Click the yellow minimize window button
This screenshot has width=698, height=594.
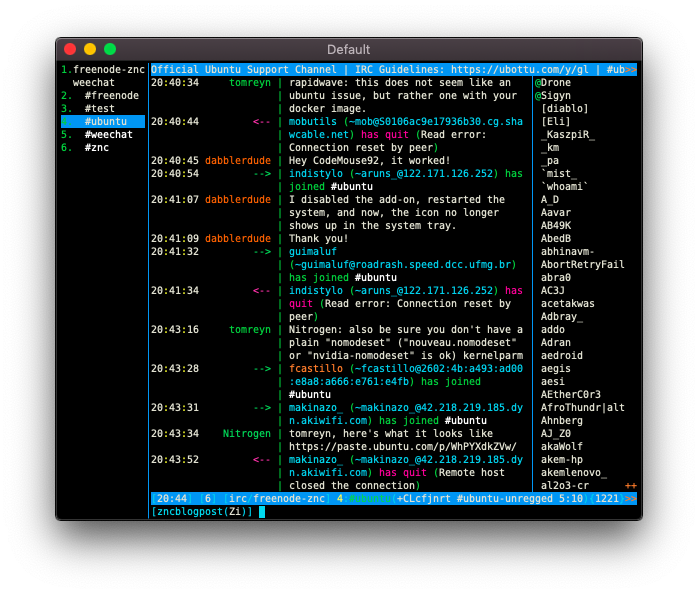(90, 49)
